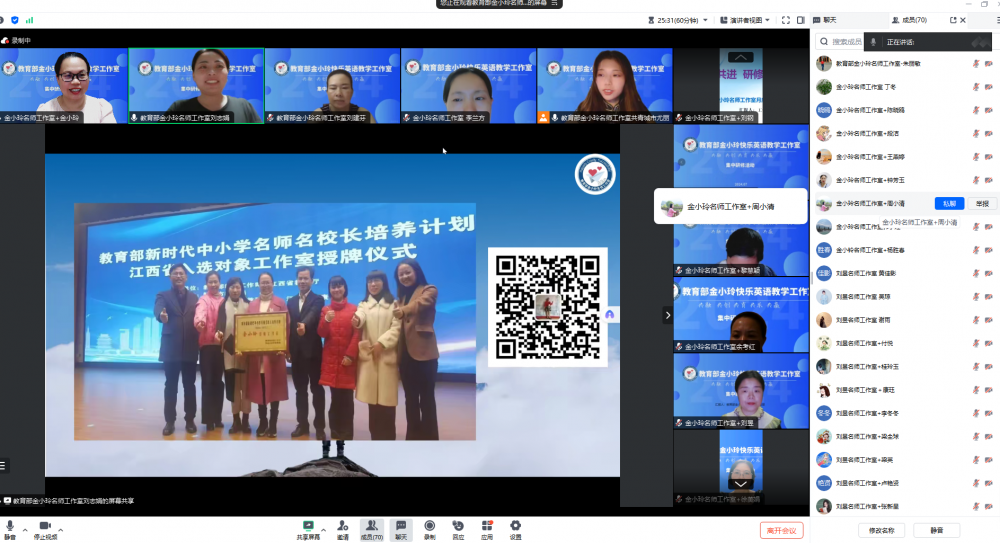The width and height of the screenshot is (1000, 543).
Task: Click the Leave Meeting (离开会议) button
Action: click(781, 530)
